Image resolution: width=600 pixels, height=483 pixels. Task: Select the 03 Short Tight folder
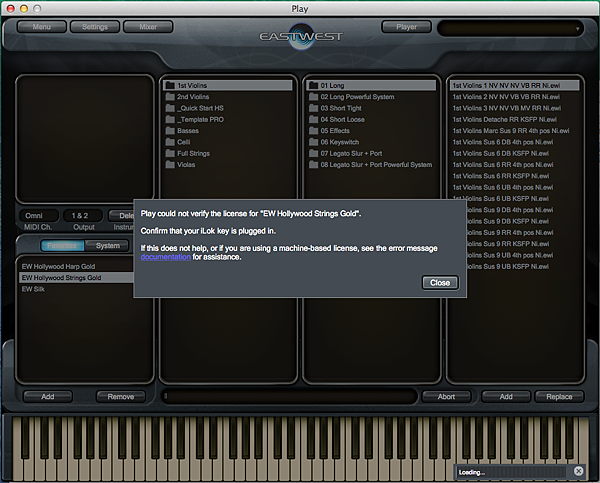[371, 108]
